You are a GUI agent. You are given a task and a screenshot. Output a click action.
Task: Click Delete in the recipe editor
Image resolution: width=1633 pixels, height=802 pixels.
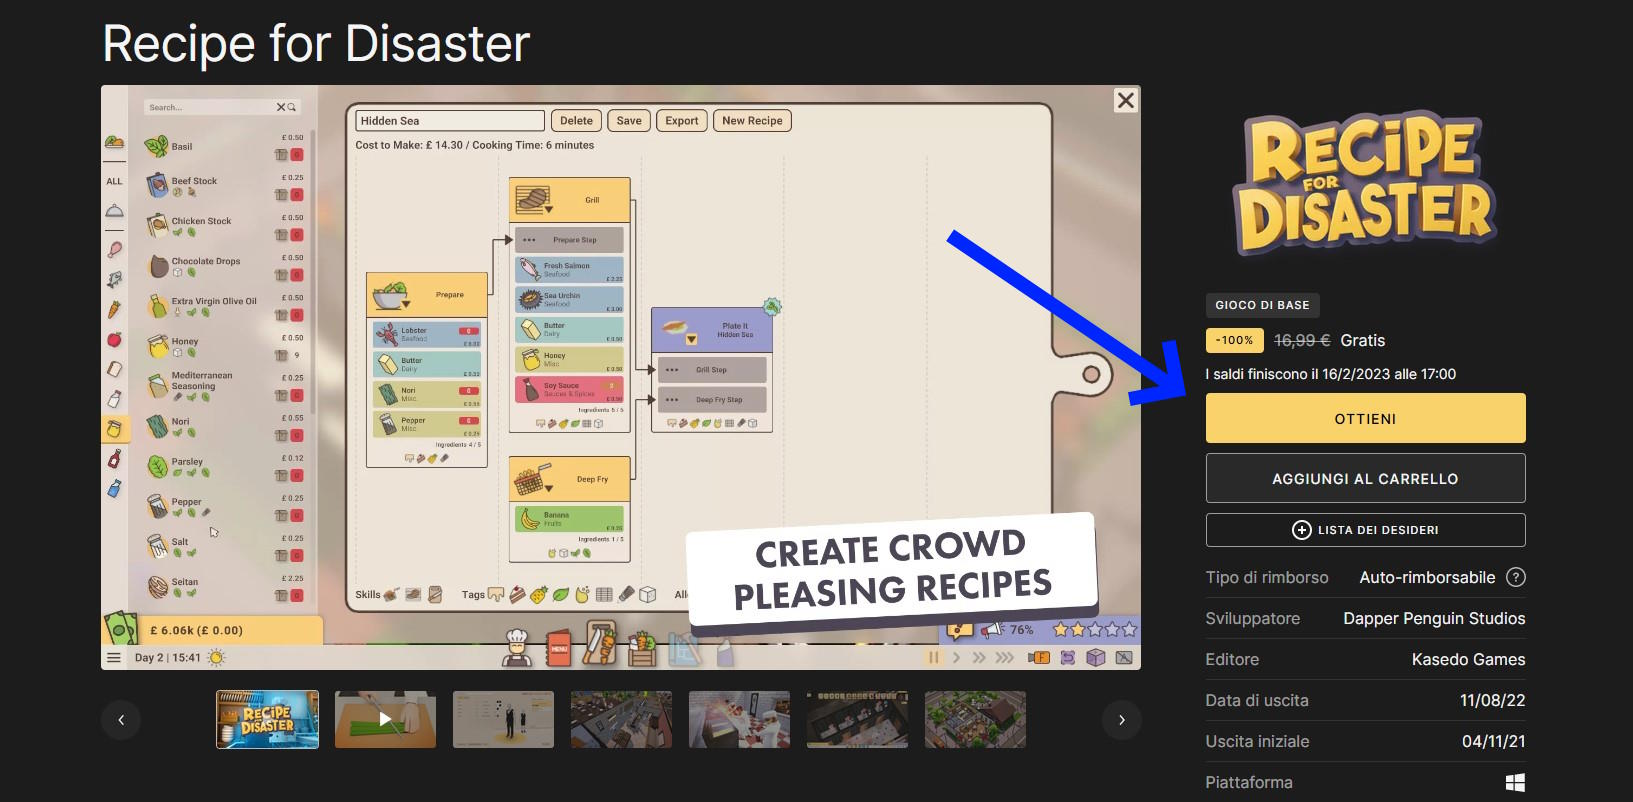576,121
